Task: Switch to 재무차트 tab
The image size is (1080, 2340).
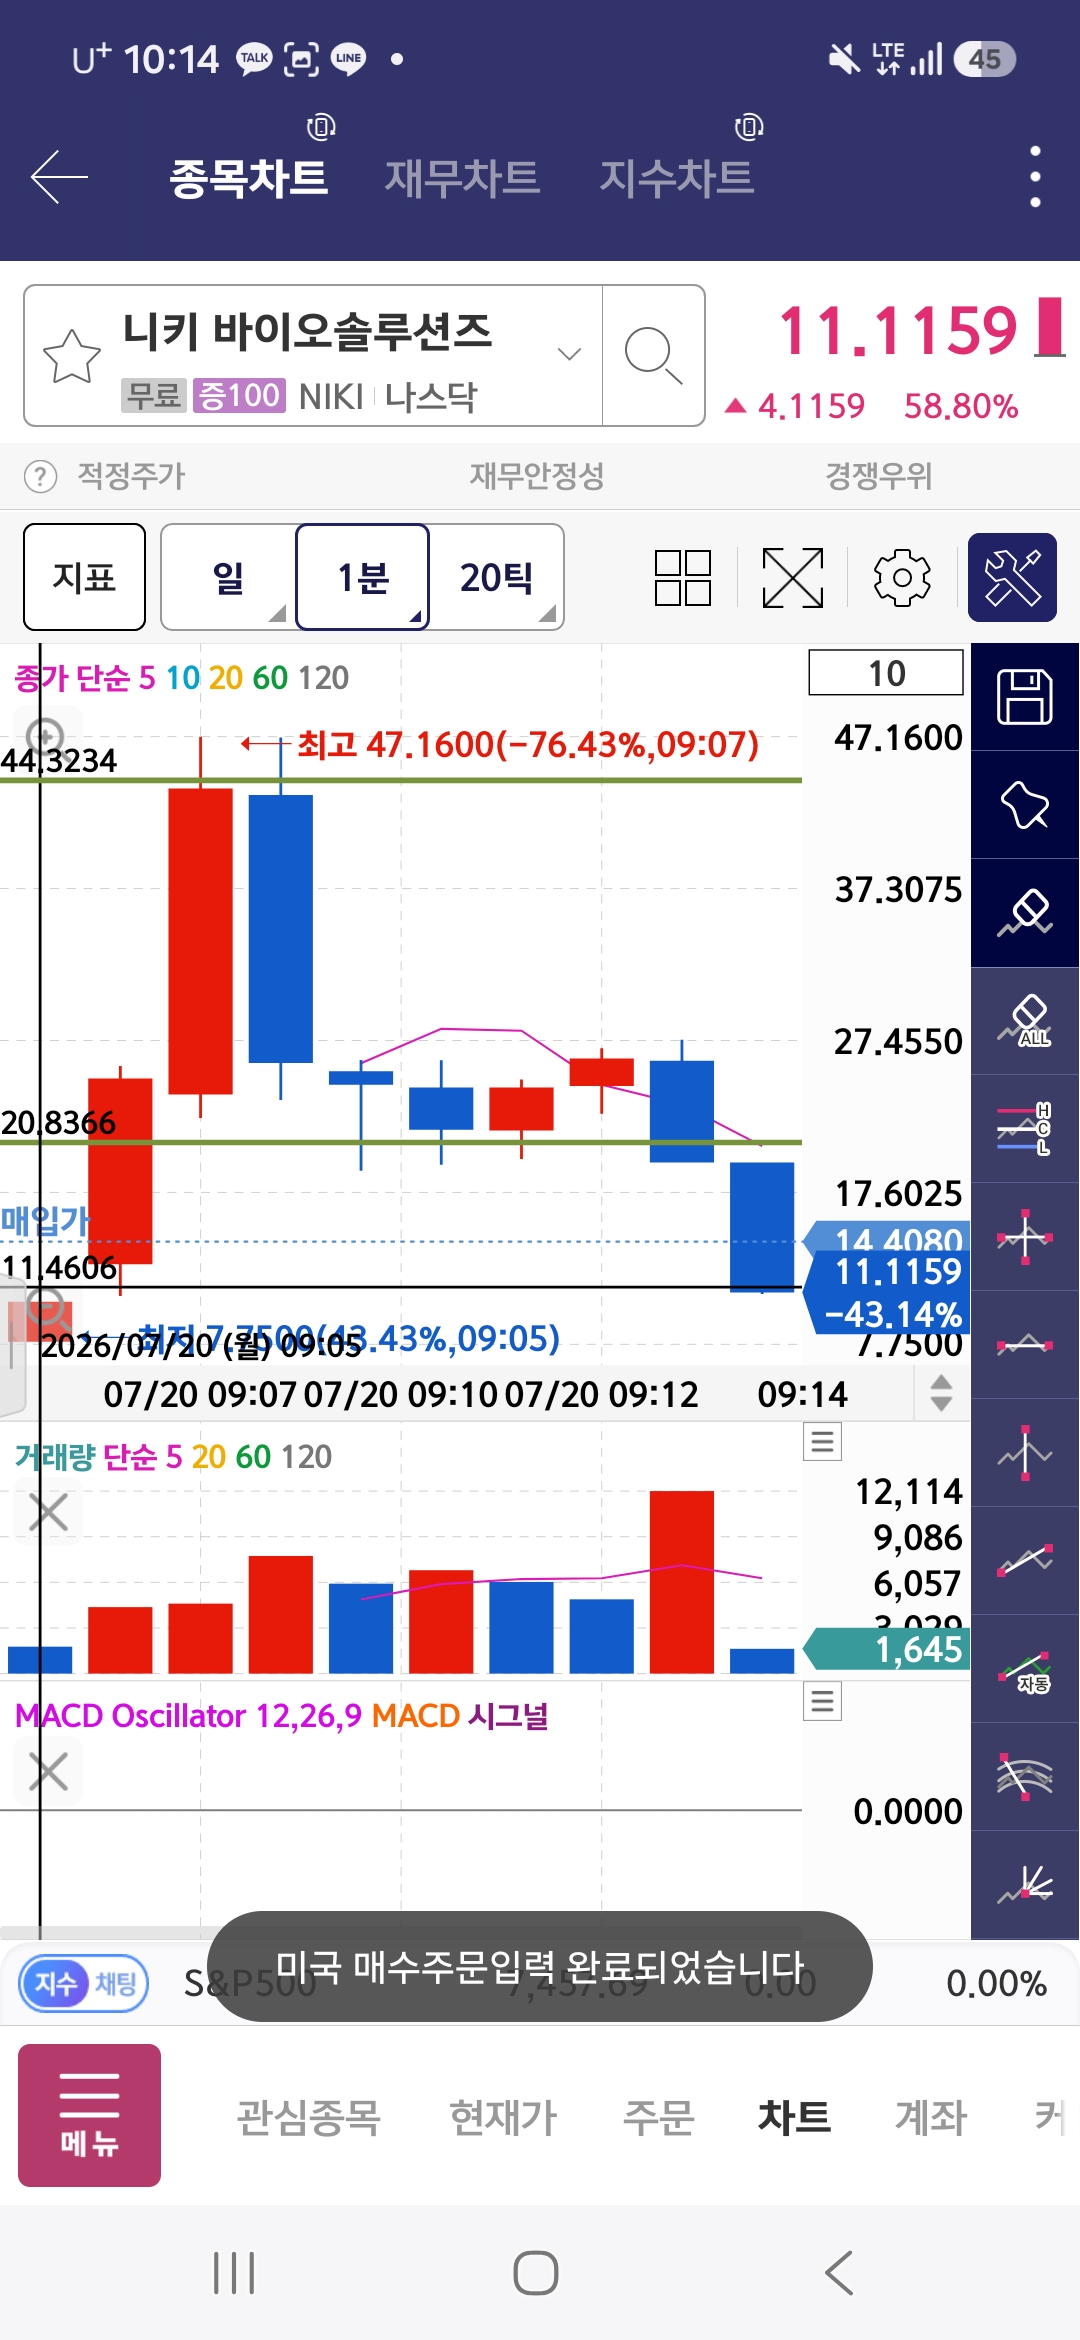Action: [x=462, y=178]
